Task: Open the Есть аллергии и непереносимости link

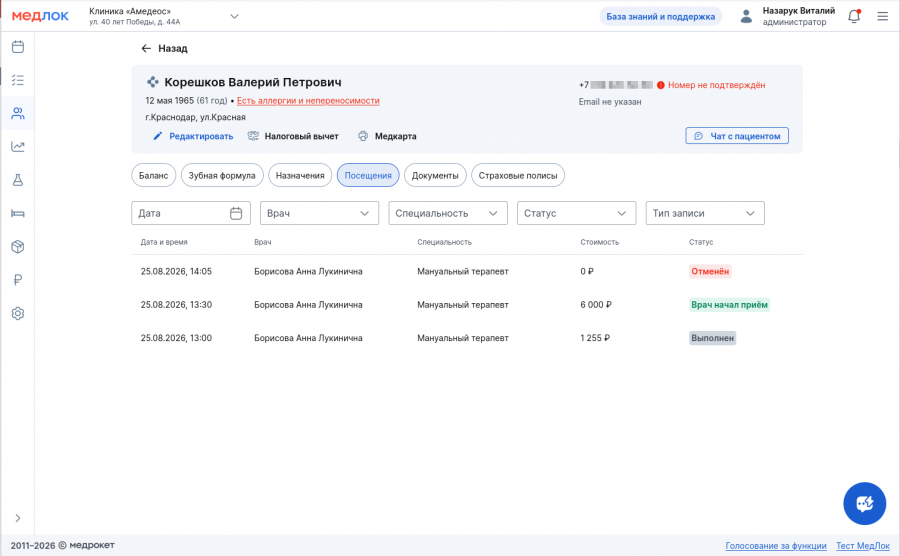Action: click(308, 100)
